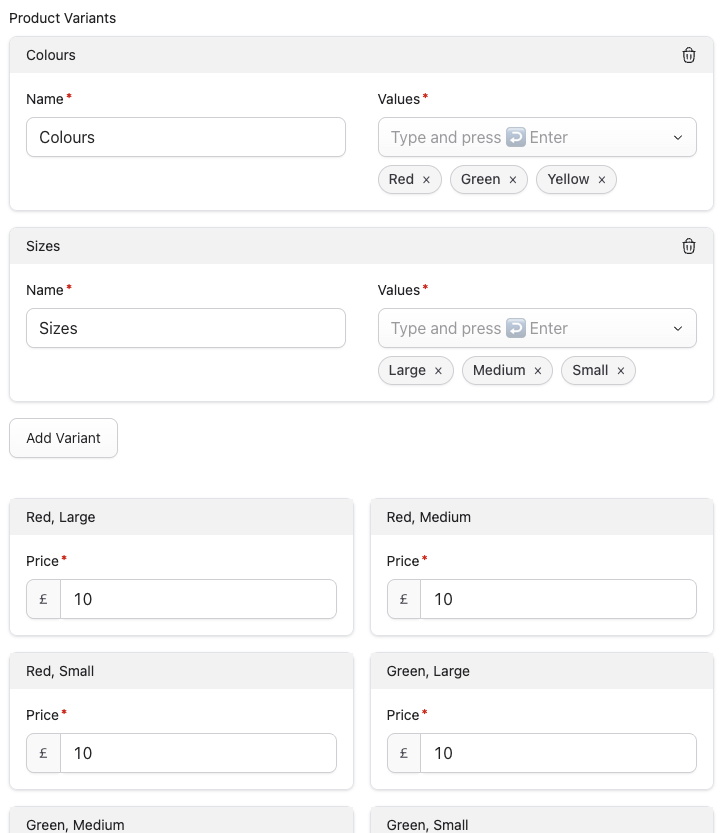Click the Yellow tag label
The height and width of the screenshot is (833, 725).
click(568, 179)
